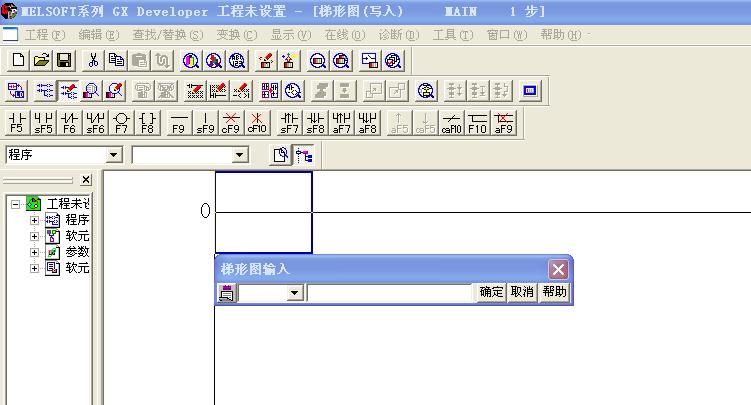
Task: Click the Cut scissors icon
Action: tap(93, 61)
